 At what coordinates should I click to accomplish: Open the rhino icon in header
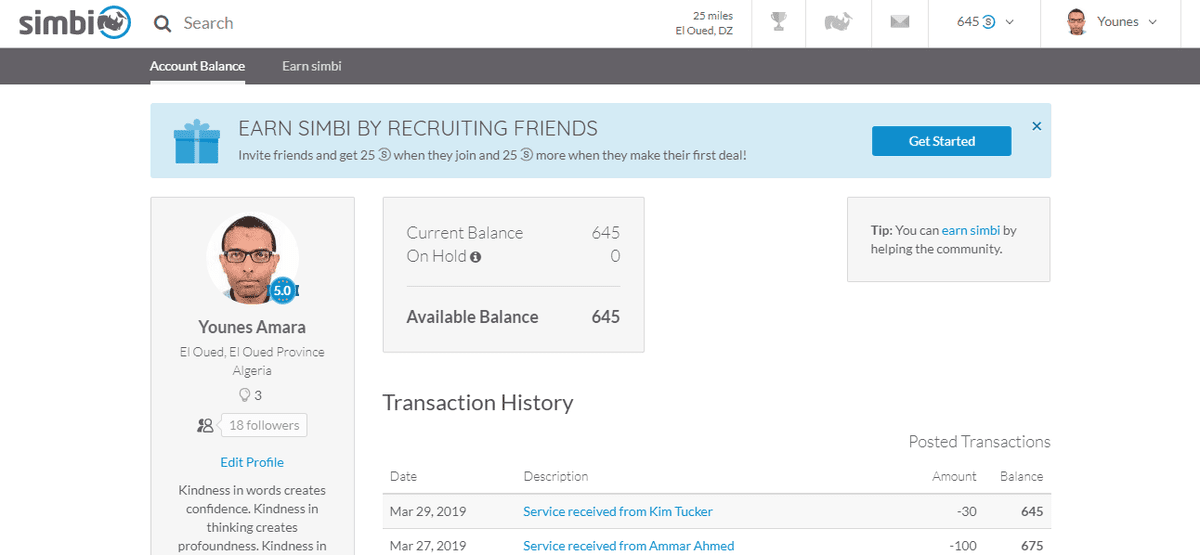(838, 23)
